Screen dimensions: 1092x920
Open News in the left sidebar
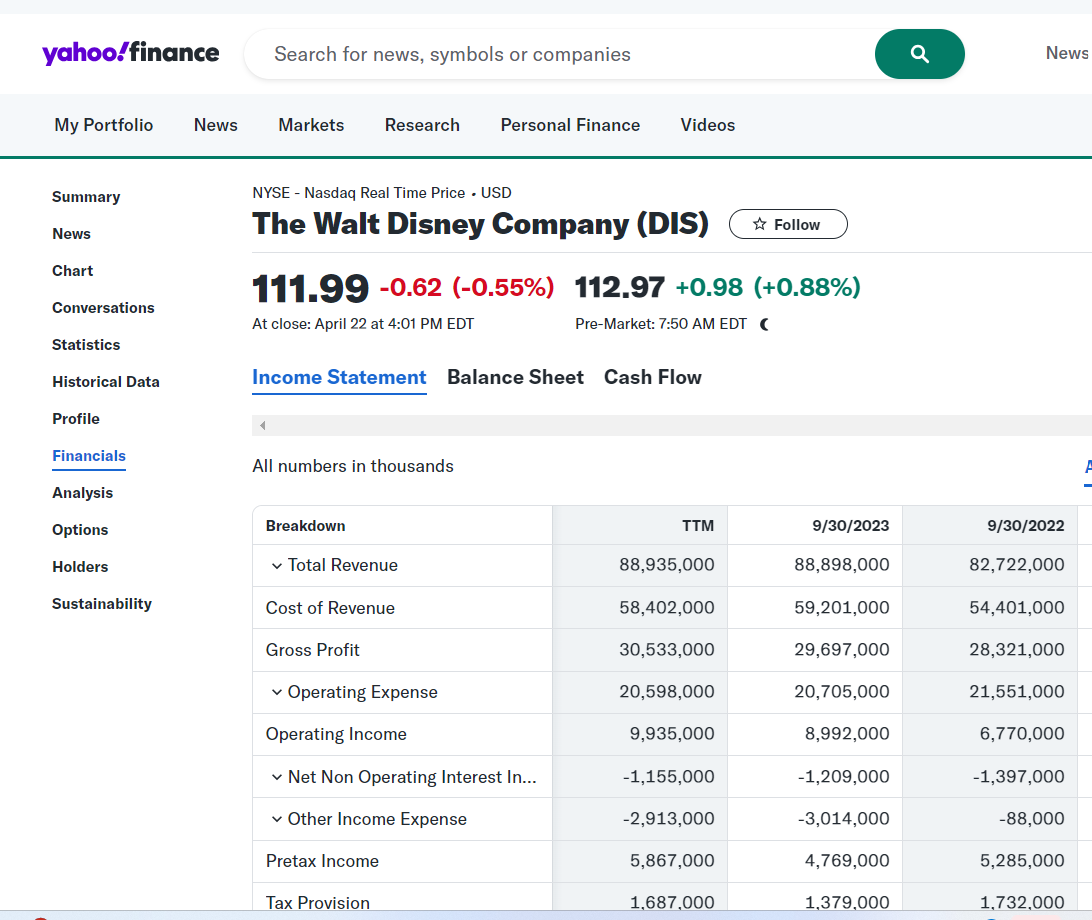tap(72, 234)
